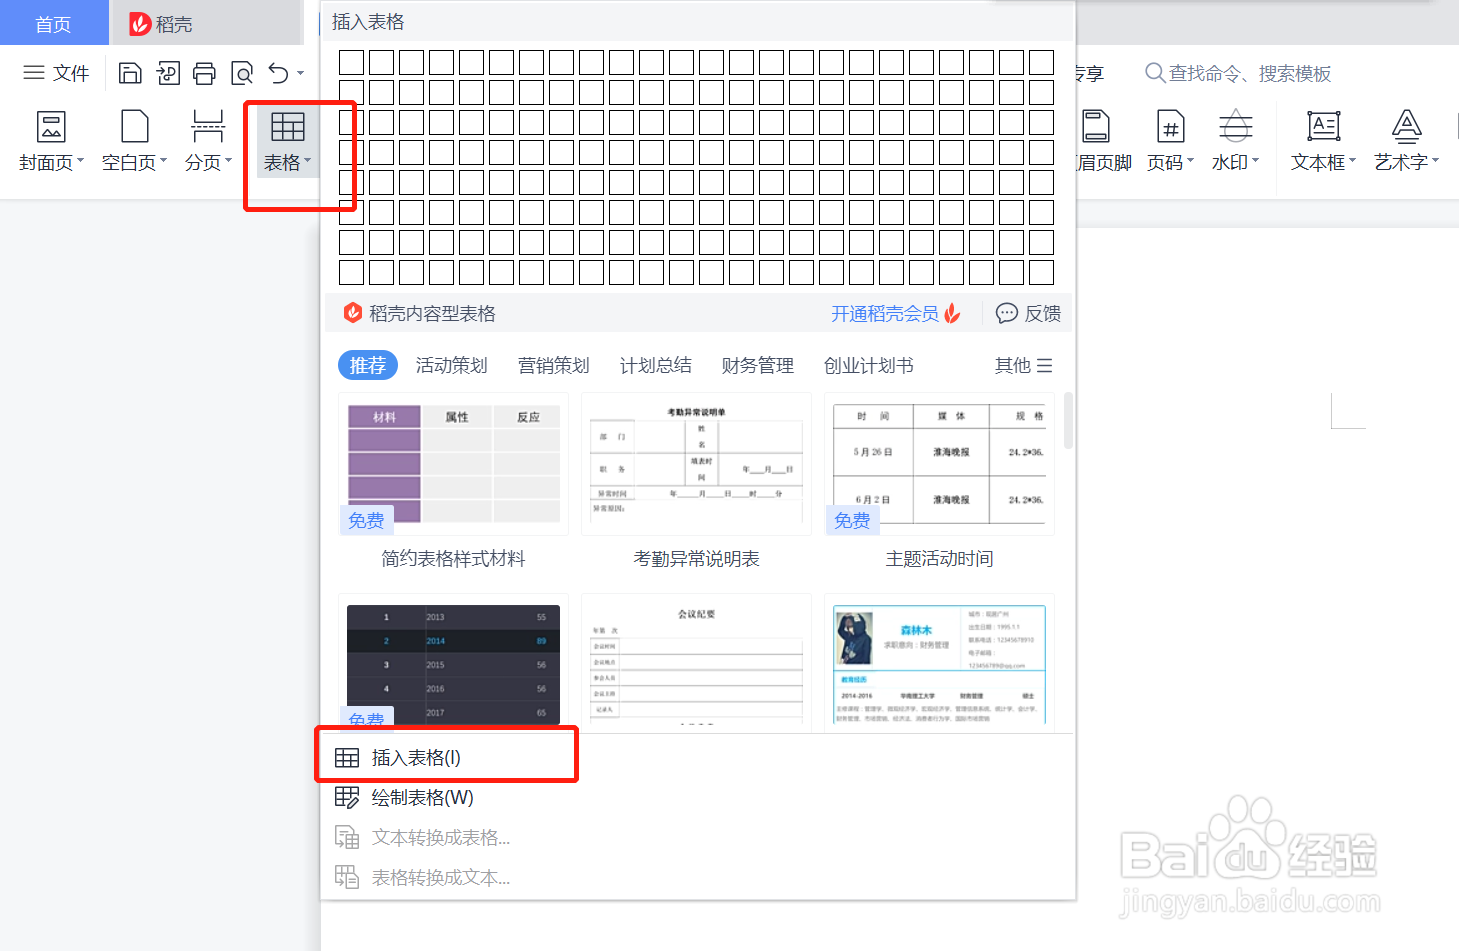The image size is (1459, 951).
Task: Click the 考勤异常说明表 caption text
Action: (696, 558)
